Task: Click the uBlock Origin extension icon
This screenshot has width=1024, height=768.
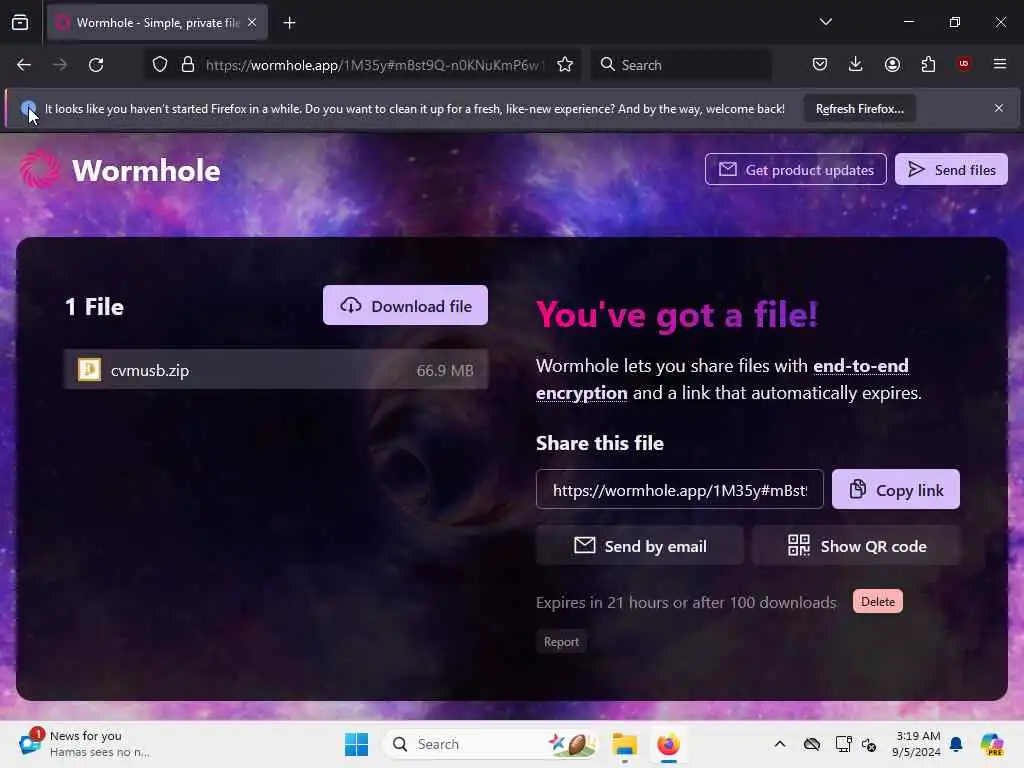Action: click(x=963, y=64)
